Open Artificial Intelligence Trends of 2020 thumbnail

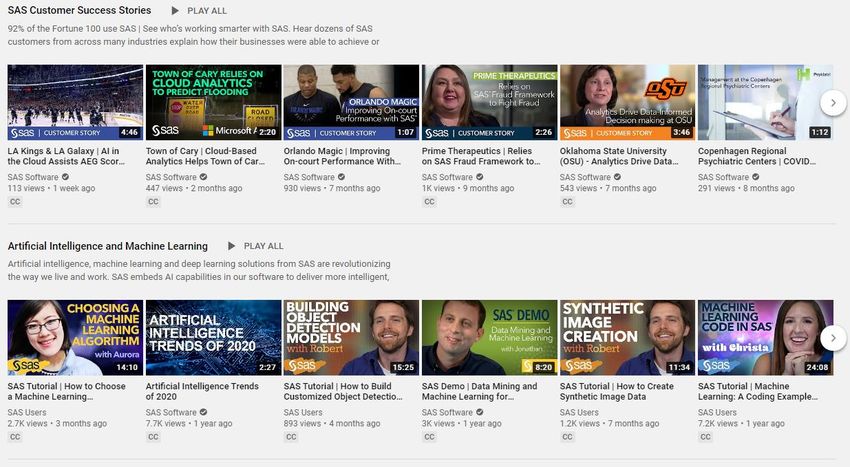214,338
